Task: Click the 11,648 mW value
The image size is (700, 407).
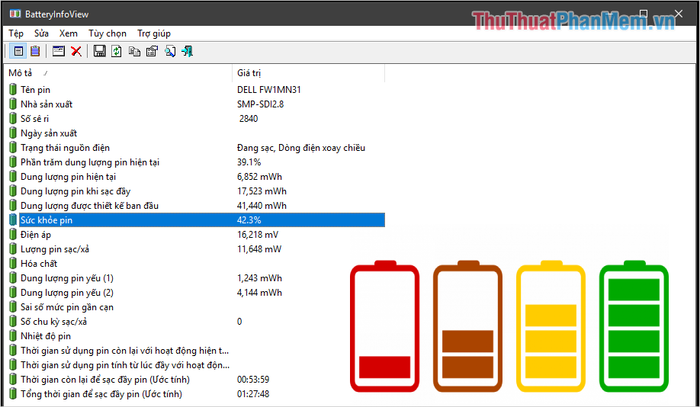Action: pos(259,249)
